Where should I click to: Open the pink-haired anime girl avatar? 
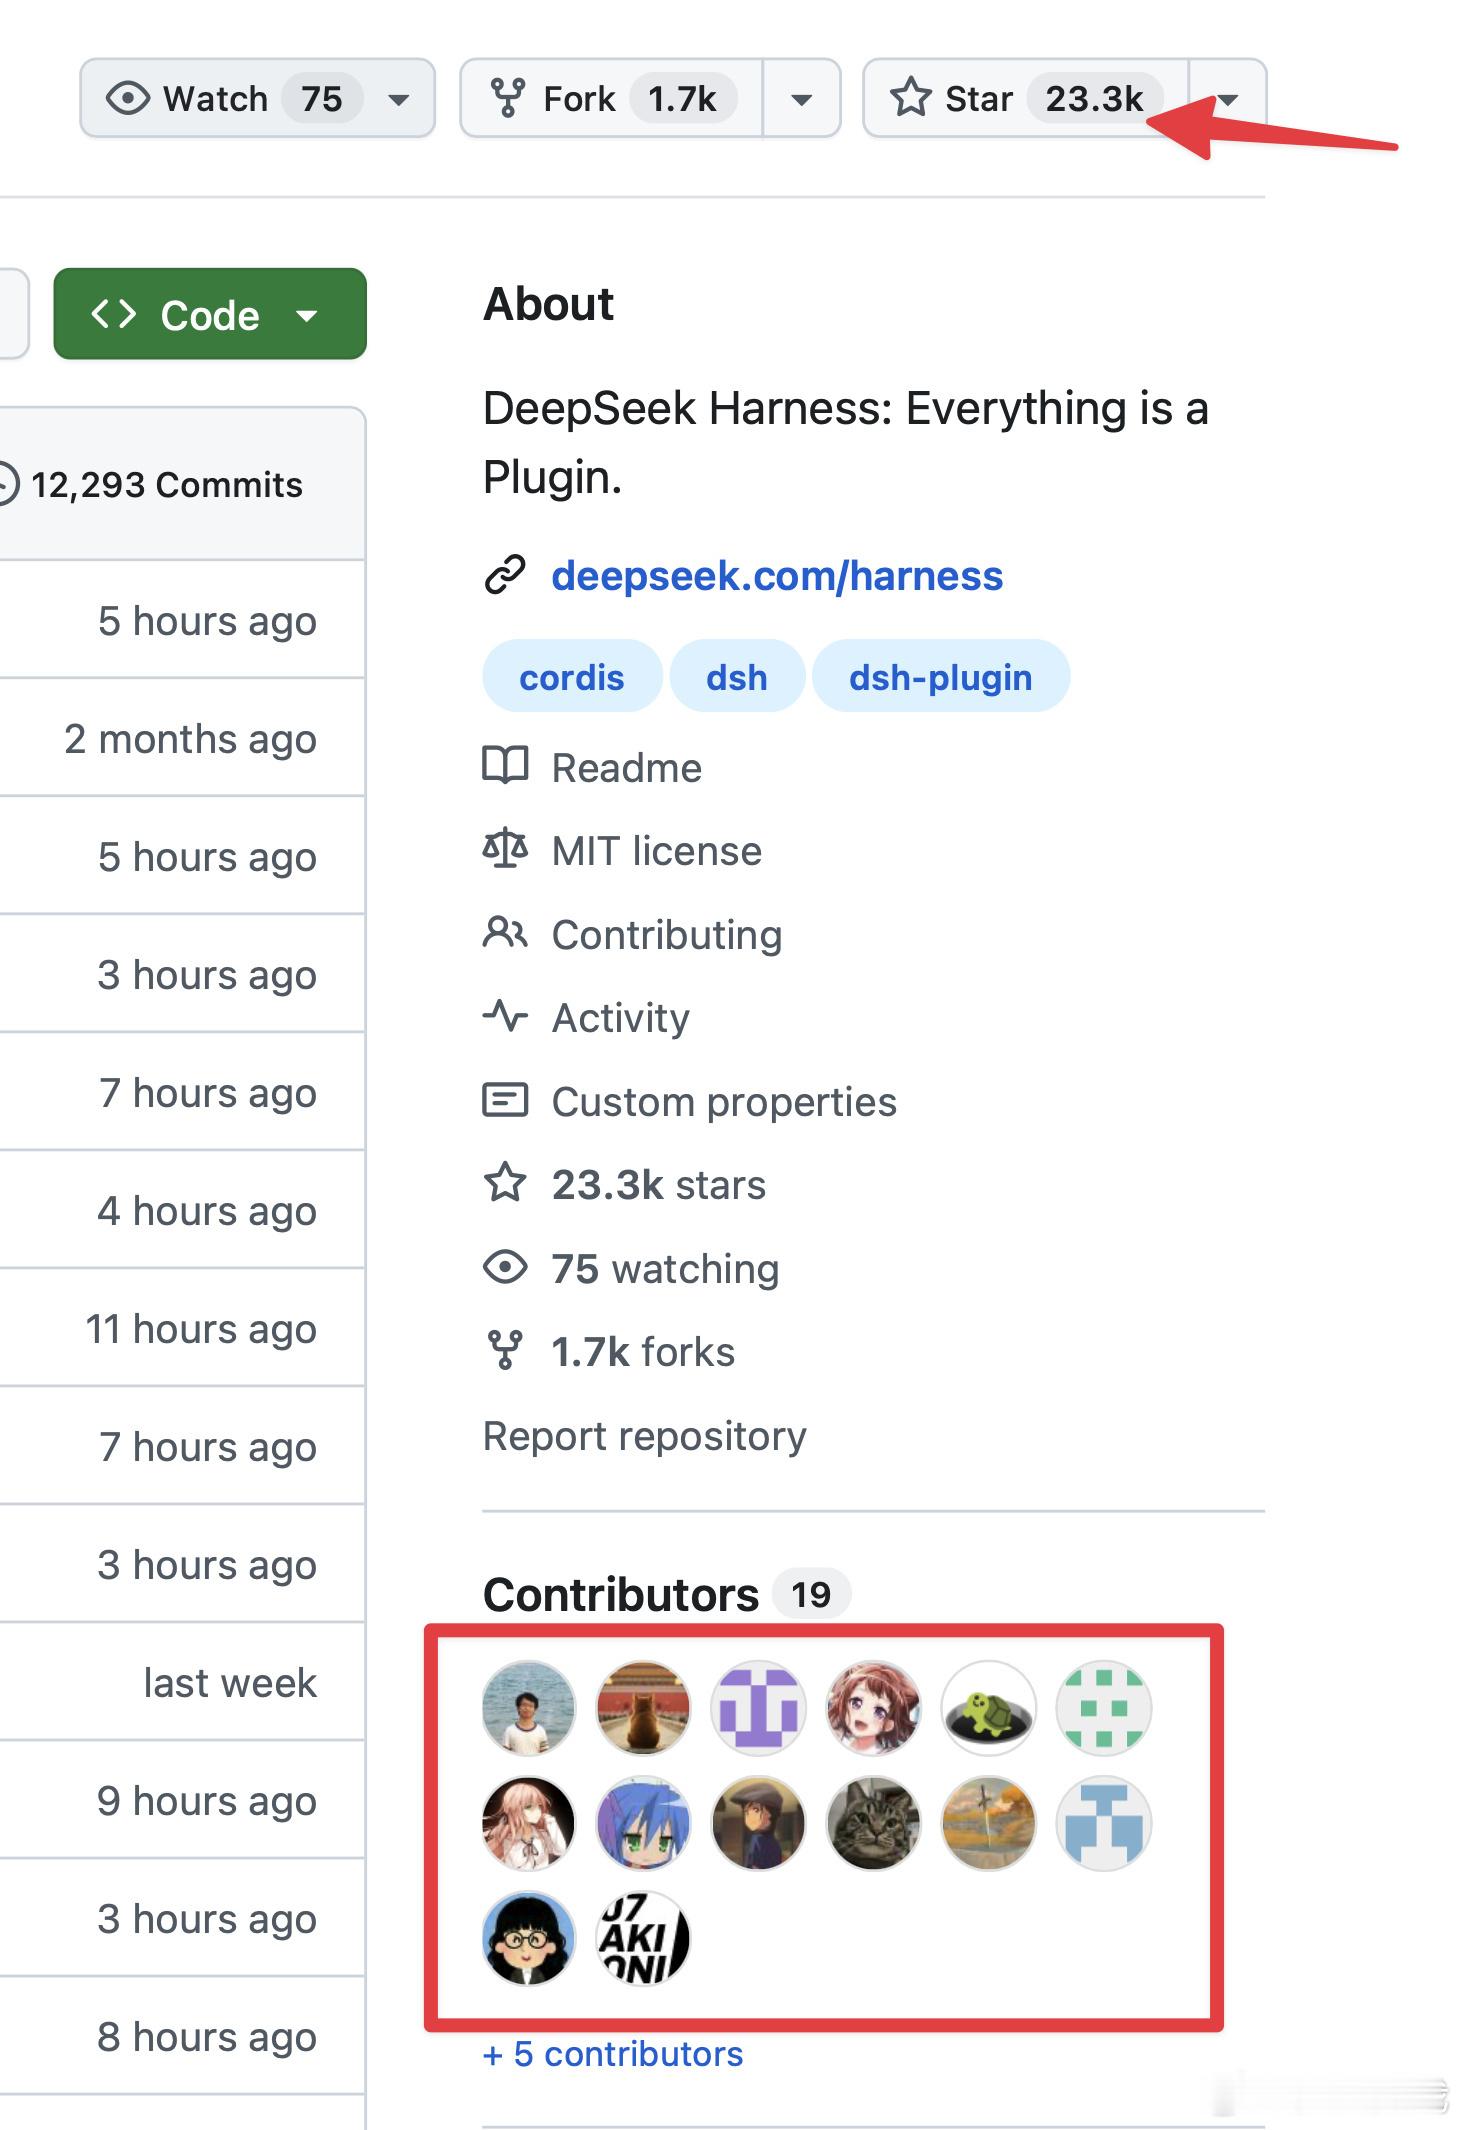click(x=529, y=1823)
